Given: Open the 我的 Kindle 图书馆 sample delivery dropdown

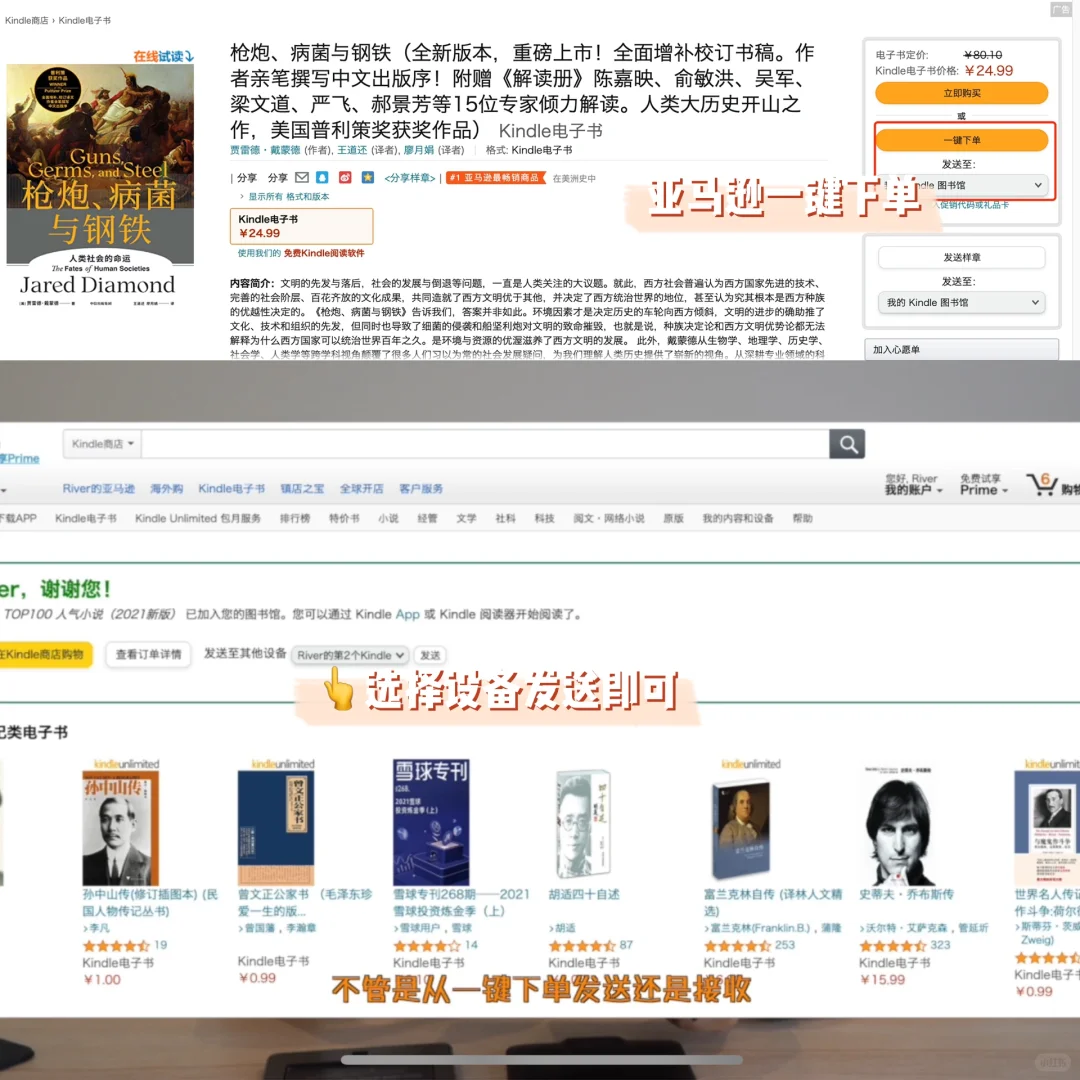Looking at the screenshot, I should [x=962, y=302].
